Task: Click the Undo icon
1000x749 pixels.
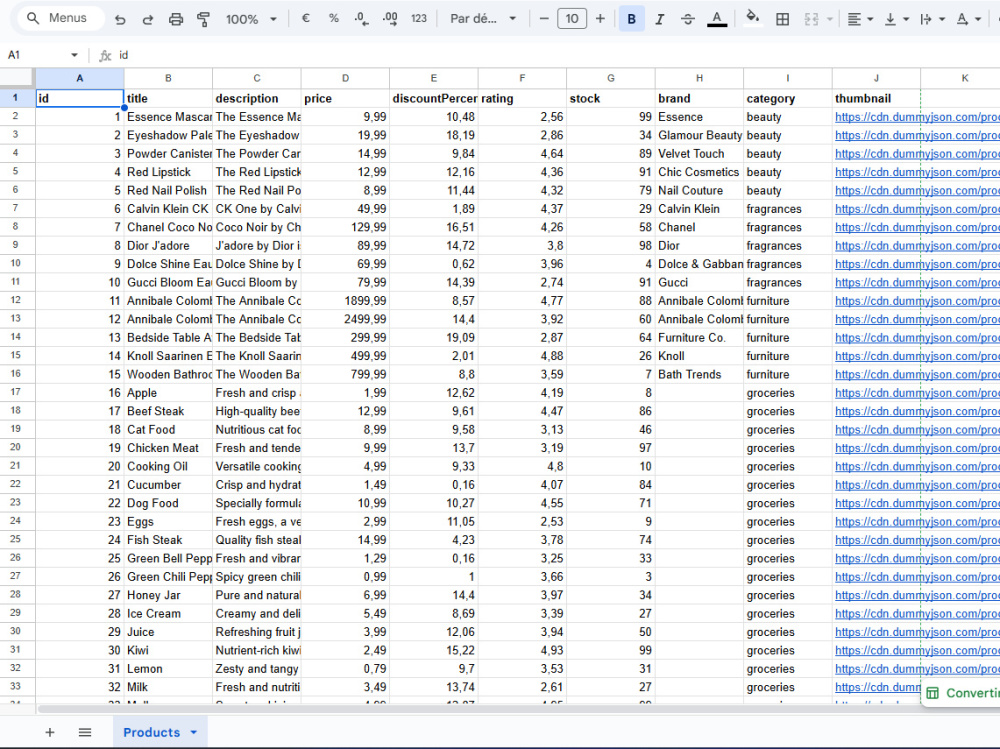Action: (x=120, y=19)
